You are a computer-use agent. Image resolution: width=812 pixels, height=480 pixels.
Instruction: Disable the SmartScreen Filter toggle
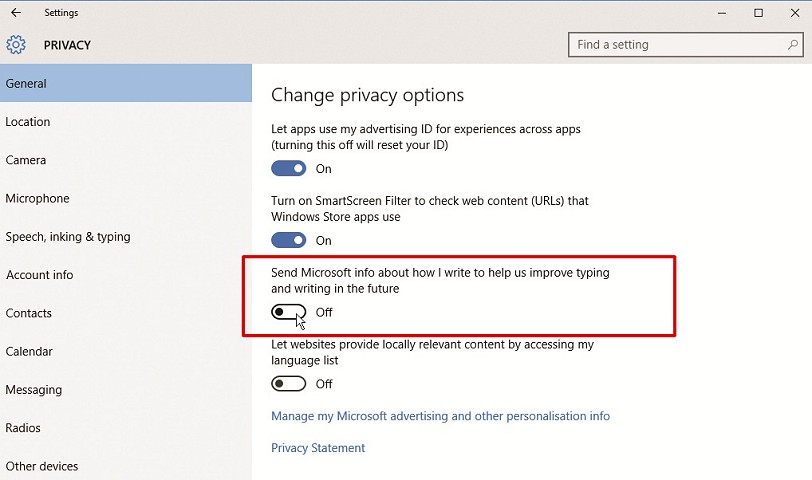tap(288, 240)
